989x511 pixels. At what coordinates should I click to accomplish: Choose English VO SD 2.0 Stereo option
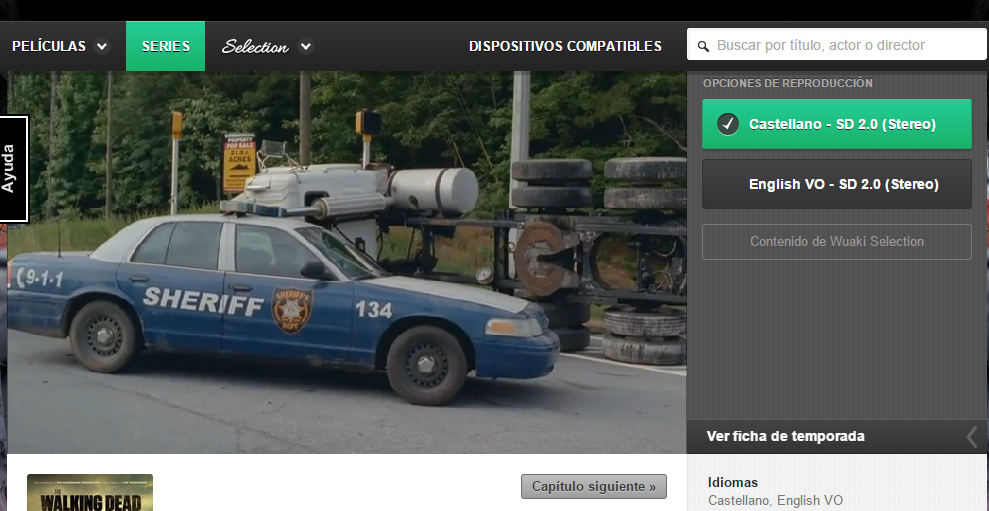click(x=836, y=184)
